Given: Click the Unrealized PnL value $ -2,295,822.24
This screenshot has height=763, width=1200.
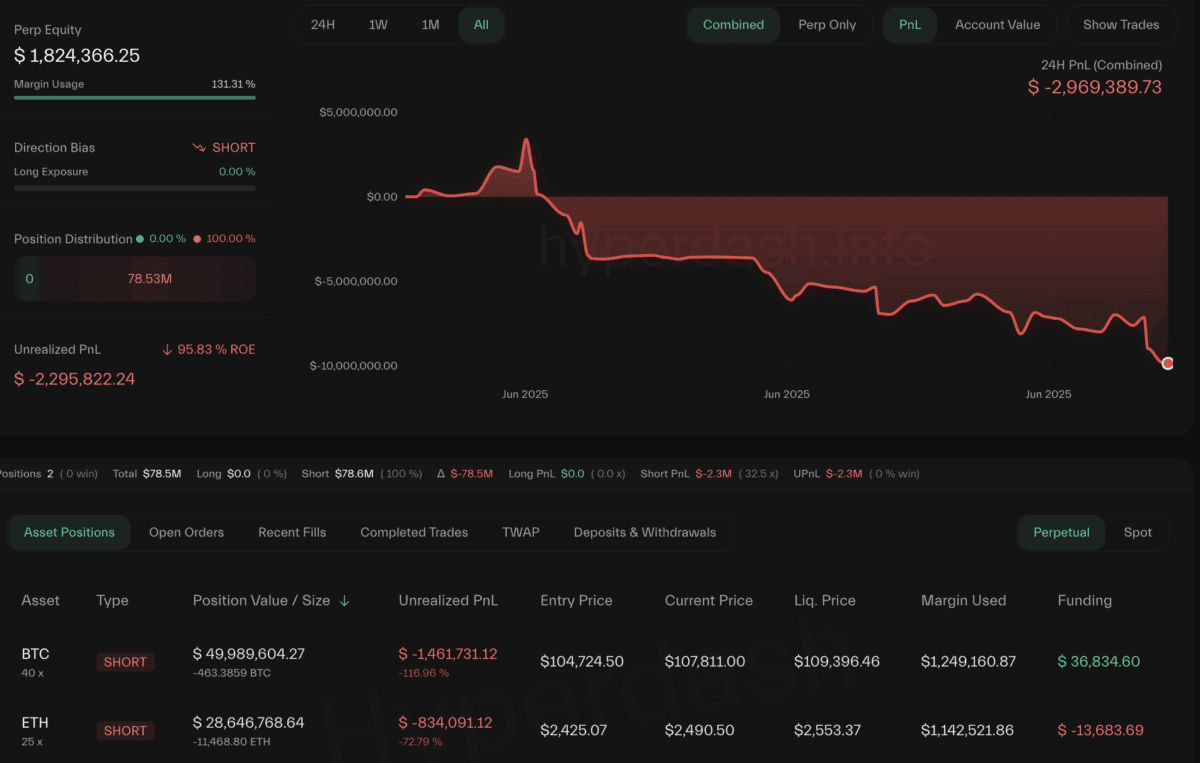Looking at the screenshot, I should 74,379.
